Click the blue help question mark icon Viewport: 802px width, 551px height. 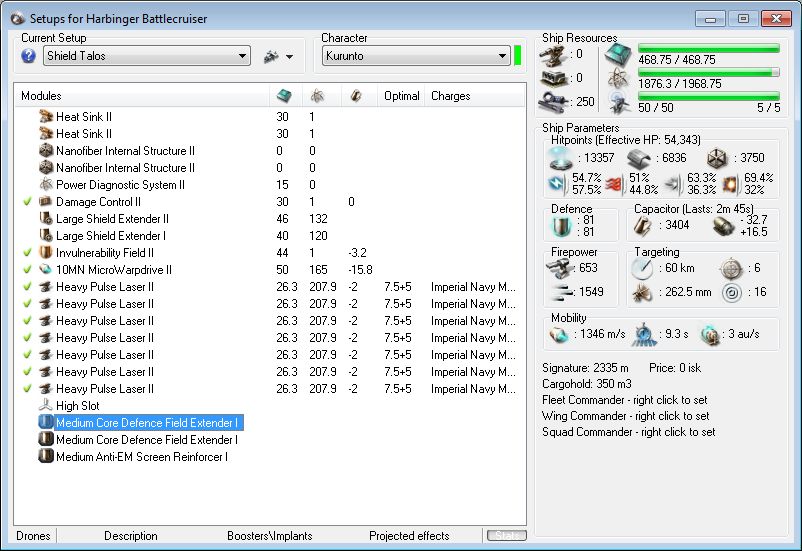point(29,56)
